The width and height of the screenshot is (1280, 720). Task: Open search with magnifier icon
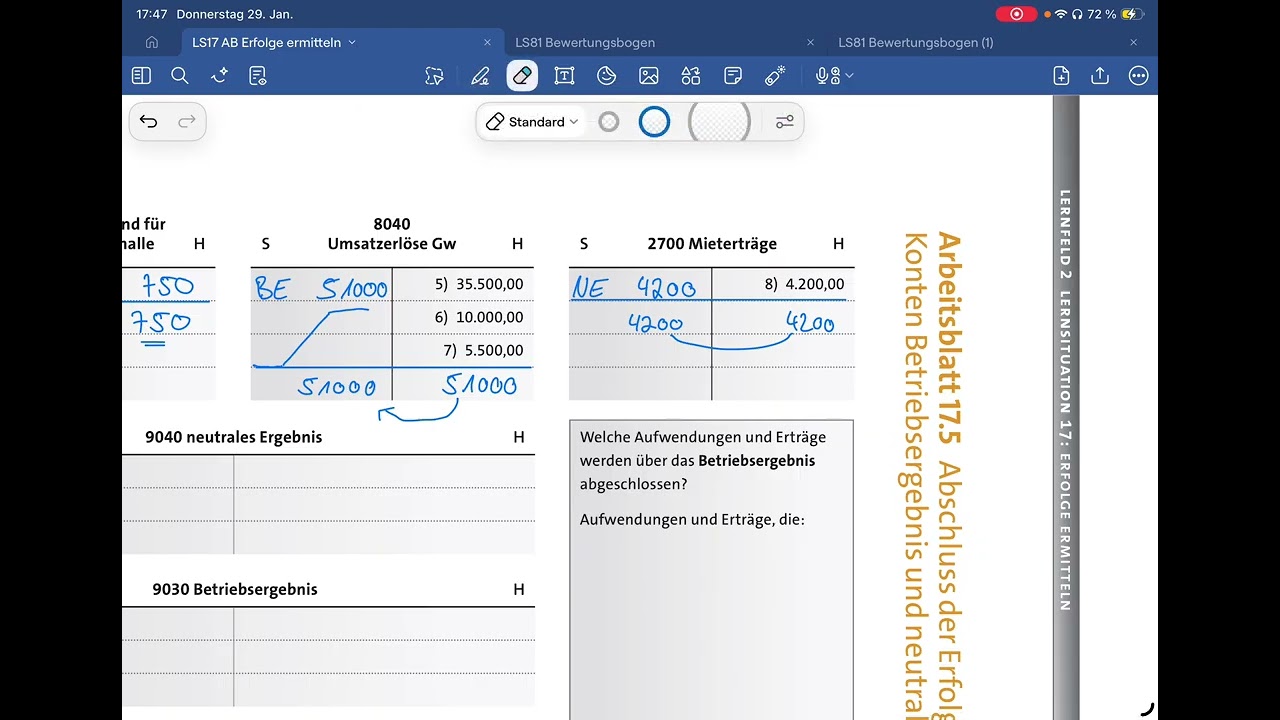180,76
